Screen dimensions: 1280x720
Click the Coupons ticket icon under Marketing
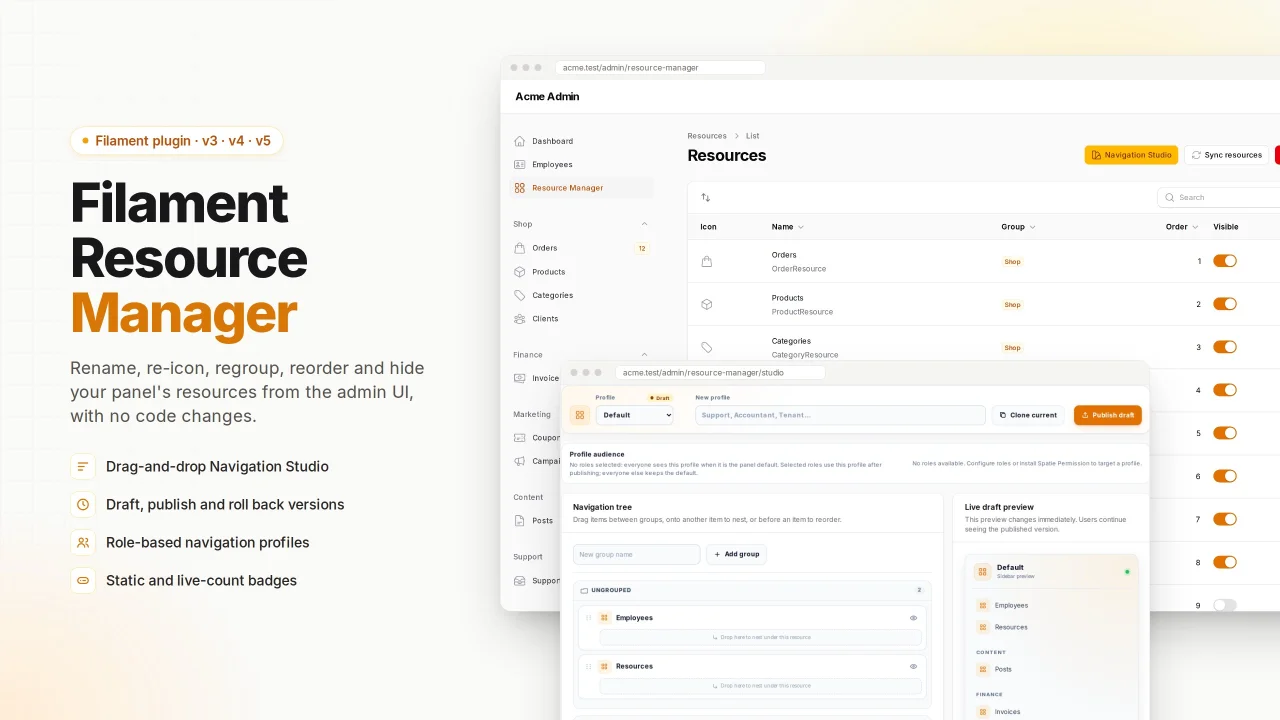[x=519, y=438]
